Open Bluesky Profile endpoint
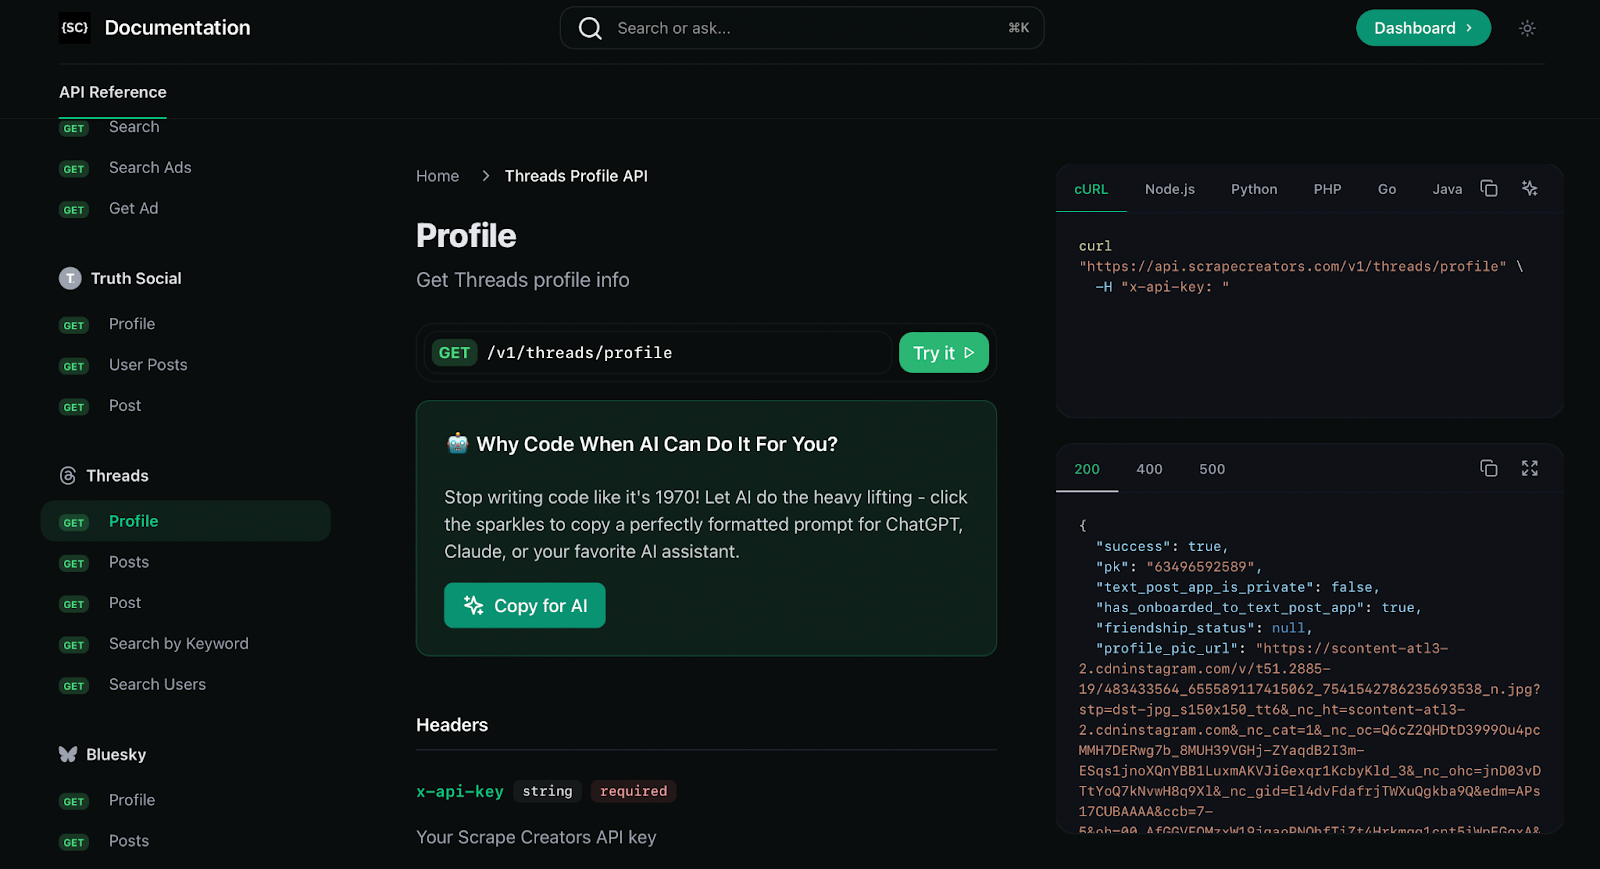The image size is (1600, 869). tap(132, 800)
